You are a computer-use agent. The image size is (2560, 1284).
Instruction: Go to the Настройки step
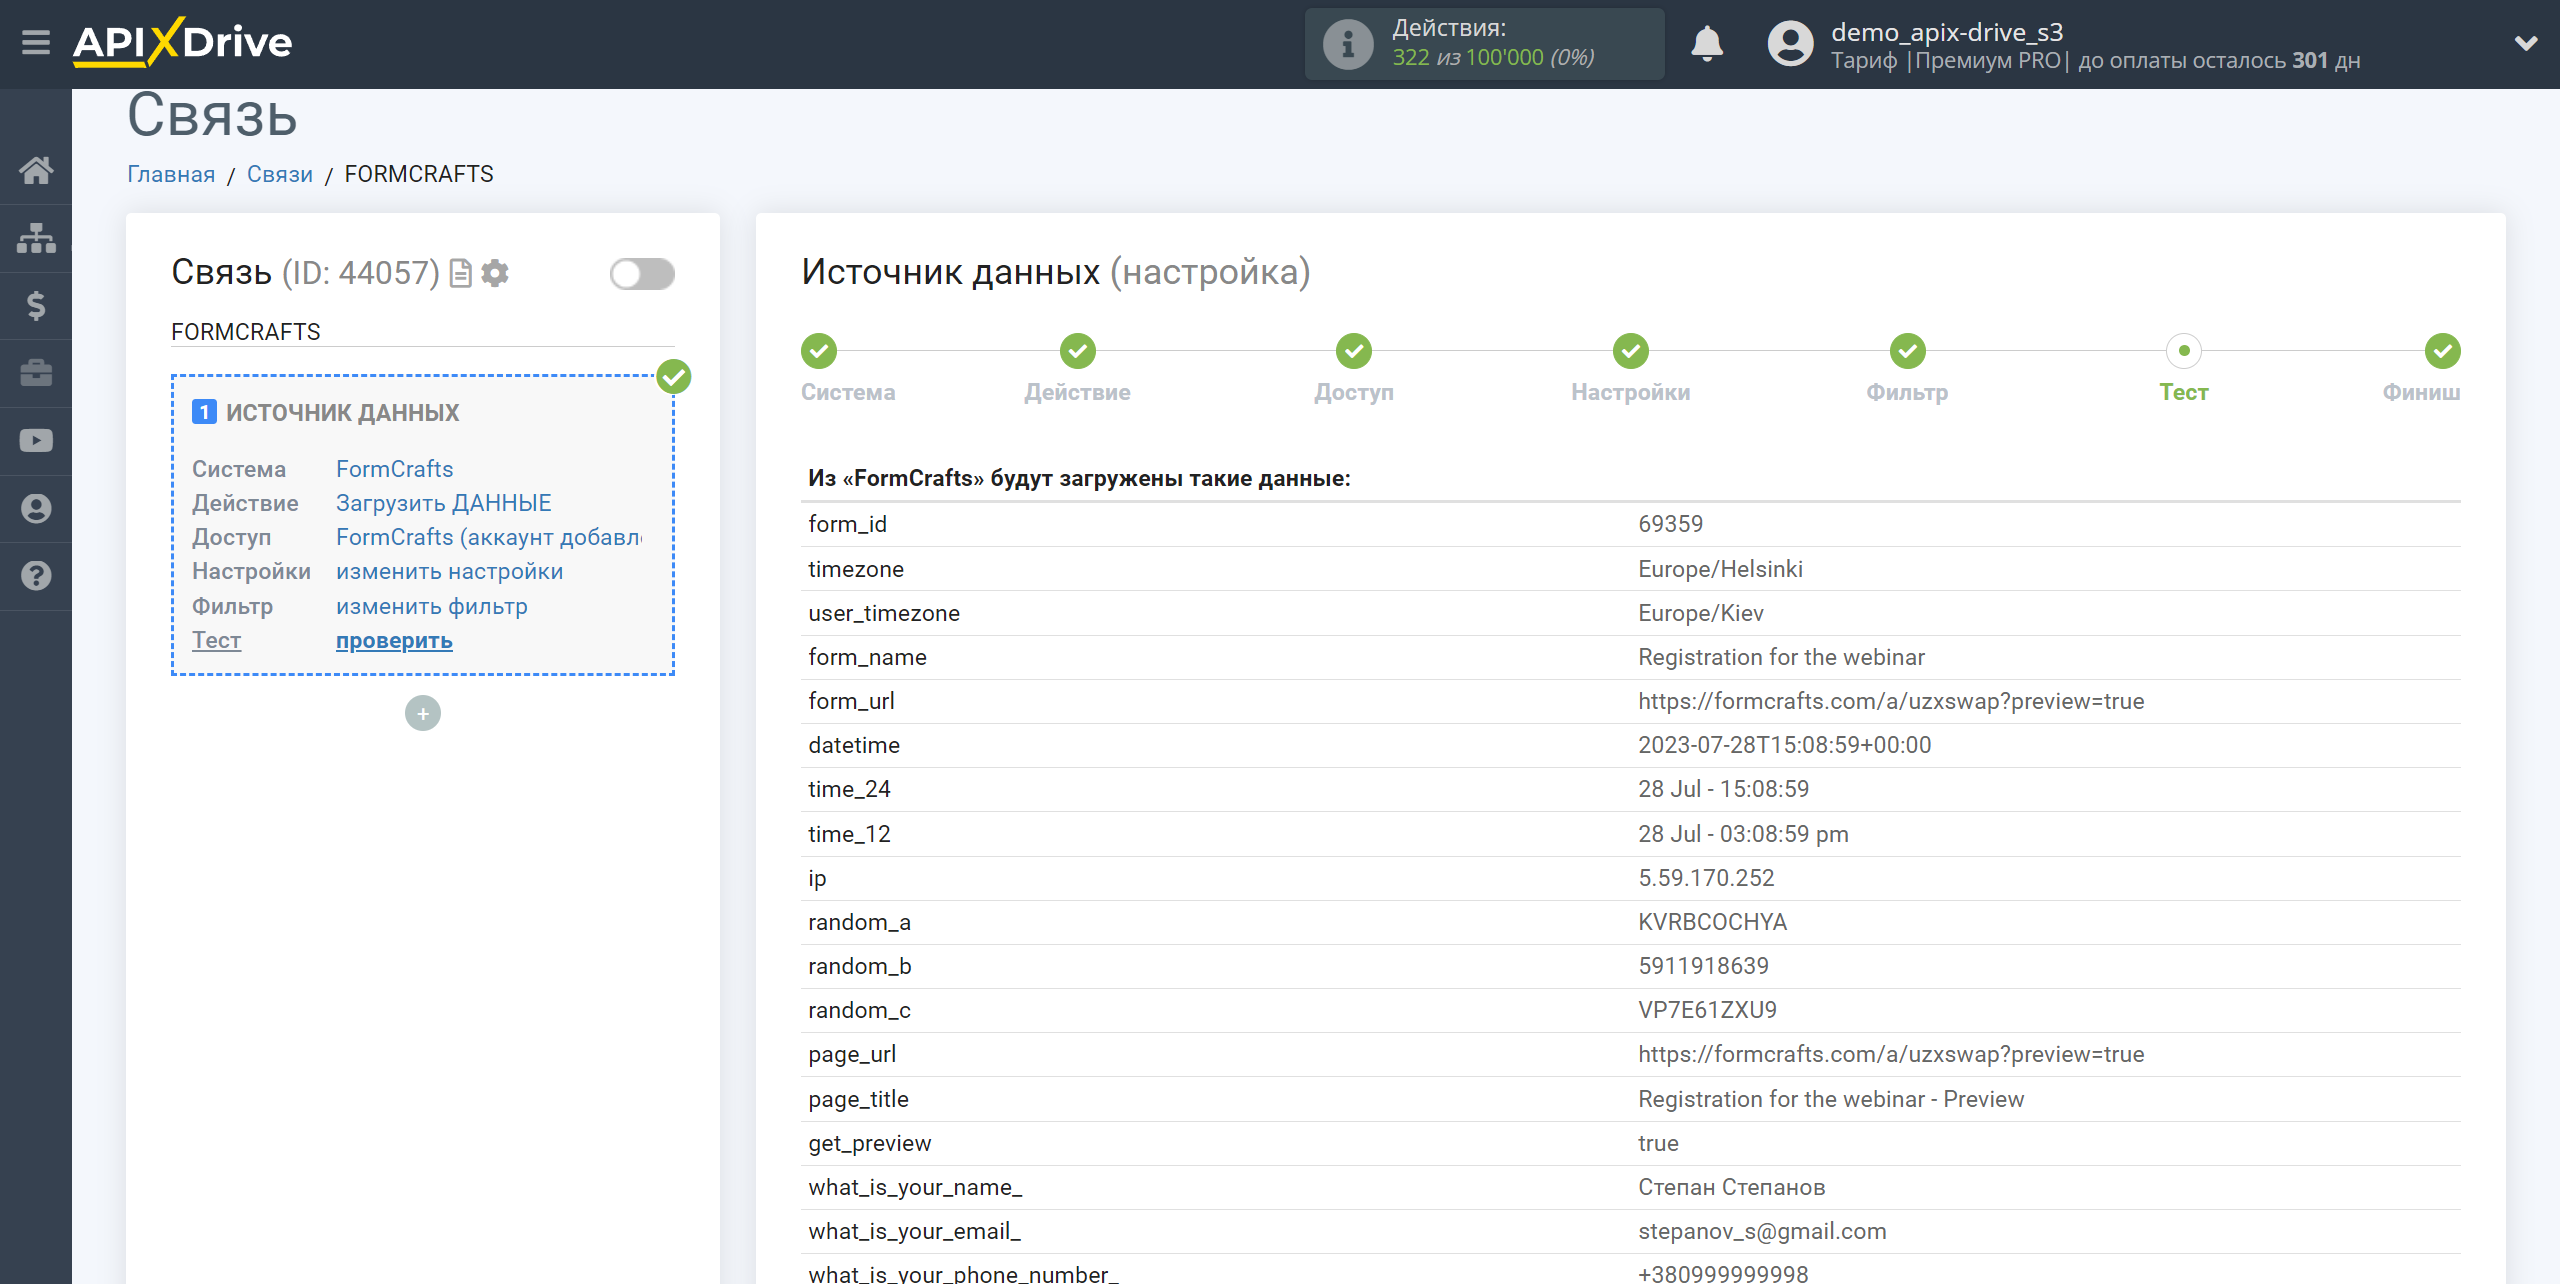1631,351
